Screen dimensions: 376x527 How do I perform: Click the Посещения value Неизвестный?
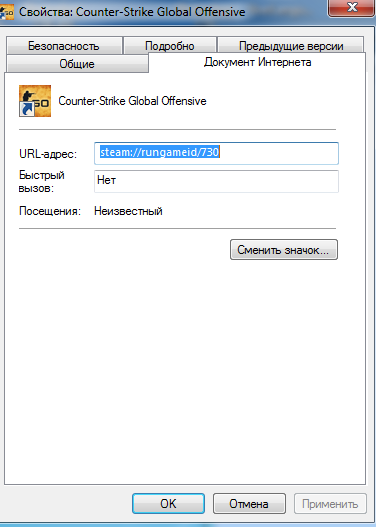tap(128, 211)
